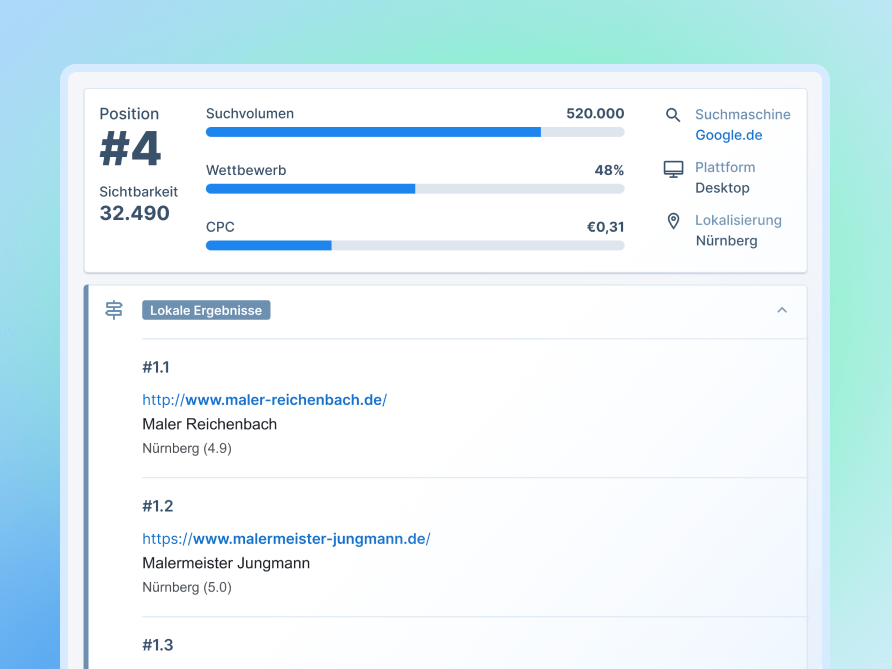Image resolution: width=892 pixels, height=669 pixels.
Task: Click the Position heading label
Action: click(129, 114)
